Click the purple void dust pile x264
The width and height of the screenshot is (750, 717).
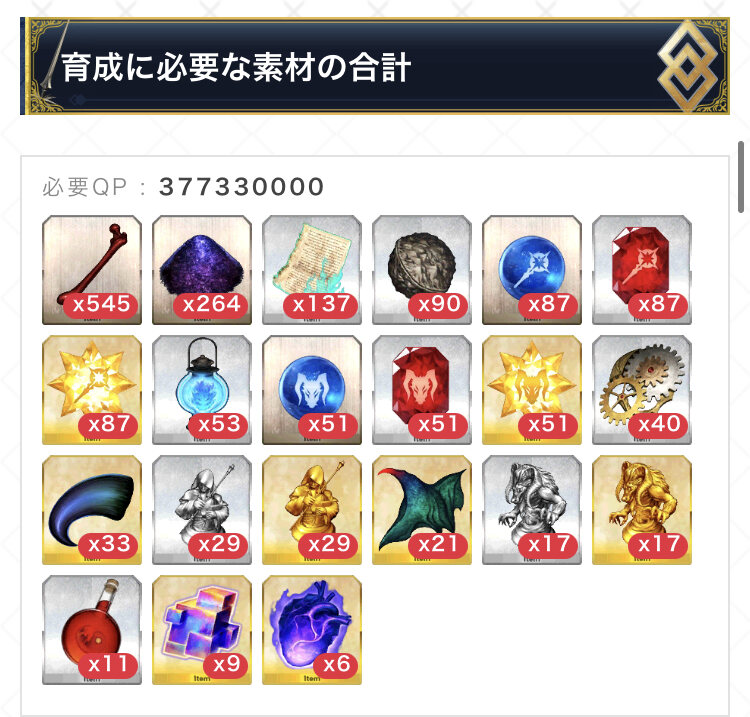(202, 270)
